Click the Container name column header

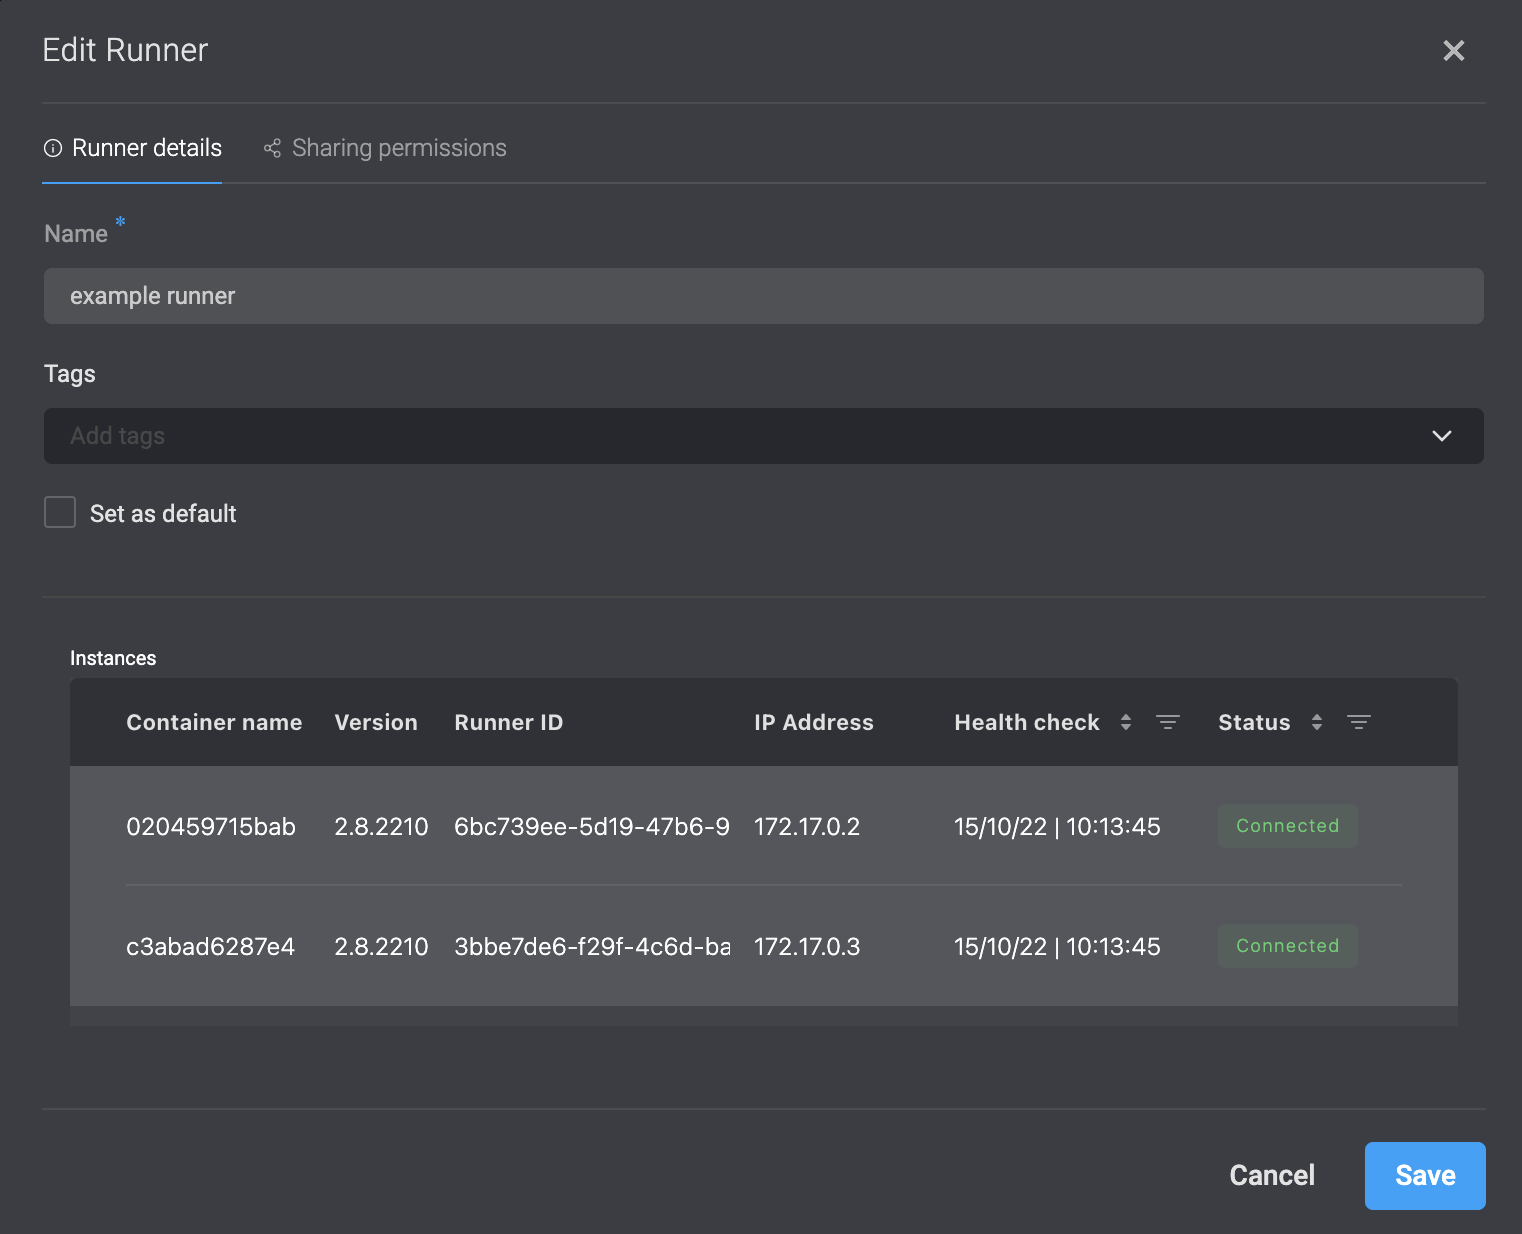(214, 722)
